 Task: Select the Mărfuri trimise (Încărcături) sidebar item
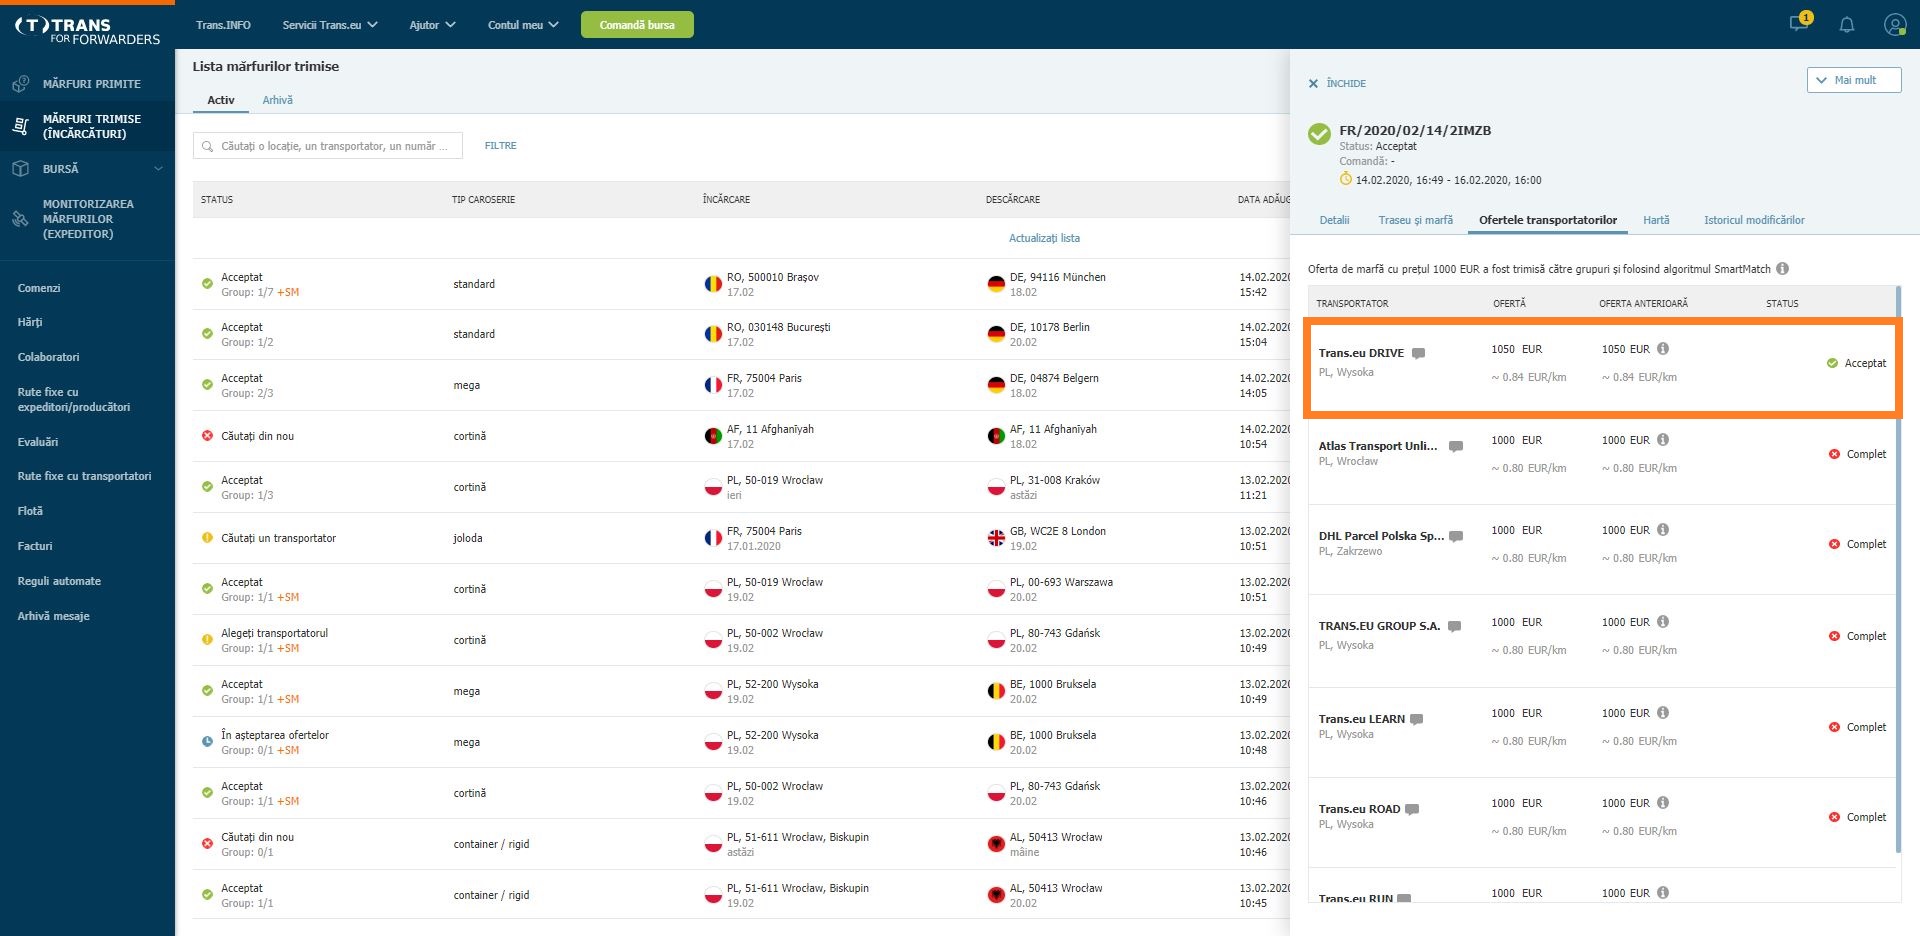[87, 126]
